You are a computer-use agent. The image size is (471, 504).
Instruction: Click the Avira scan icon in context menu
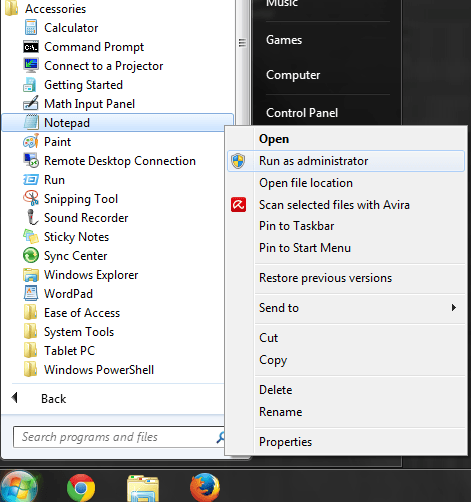pyautogui.click(x=239, y=205)
